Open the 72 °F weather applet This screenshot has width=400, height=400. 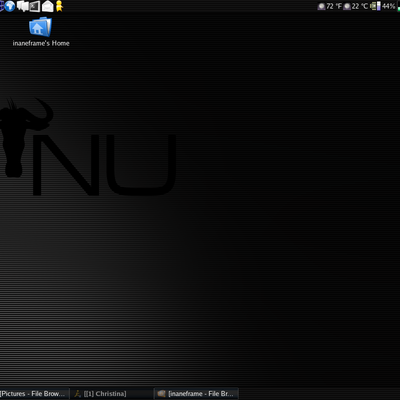329,6
